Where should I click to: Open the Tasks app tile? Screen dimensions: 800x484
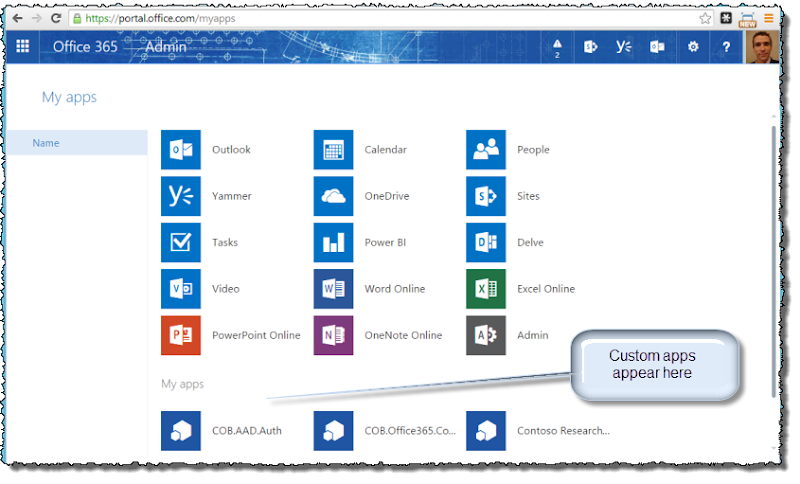181,242
